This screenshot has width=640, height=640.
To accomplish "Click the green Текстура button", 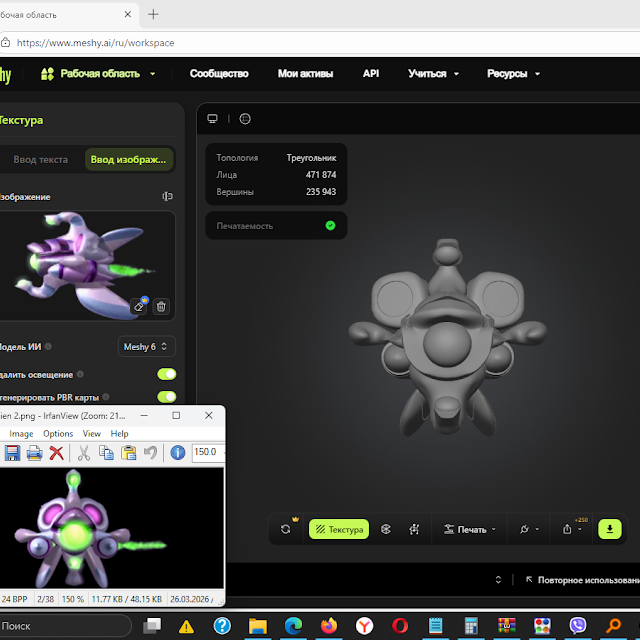I will pos(339,529).
